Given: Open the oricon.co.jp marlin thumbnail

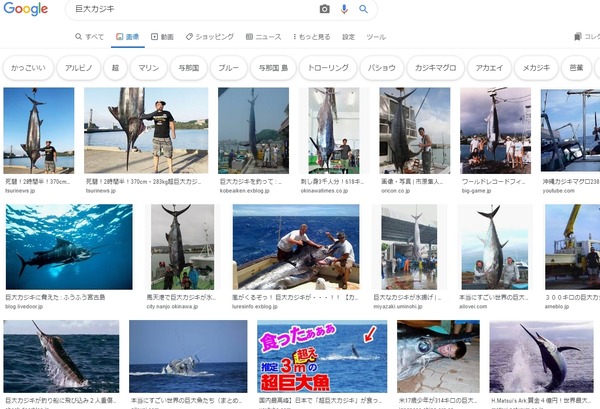Looking at the screenshot, I should click(415, 130).
